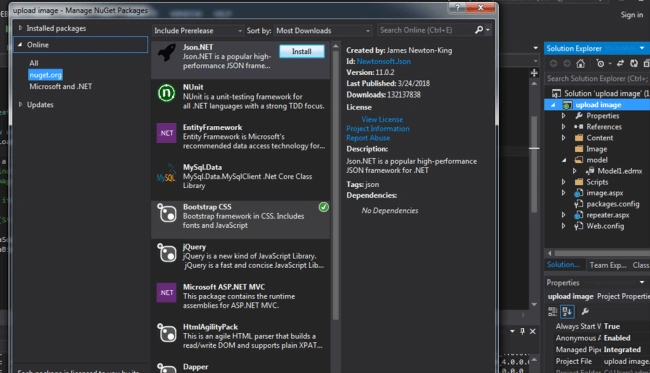Viewport: 650px width, 373px height.
Task: Click the jQuery package icon
Action: click(167, 253)
